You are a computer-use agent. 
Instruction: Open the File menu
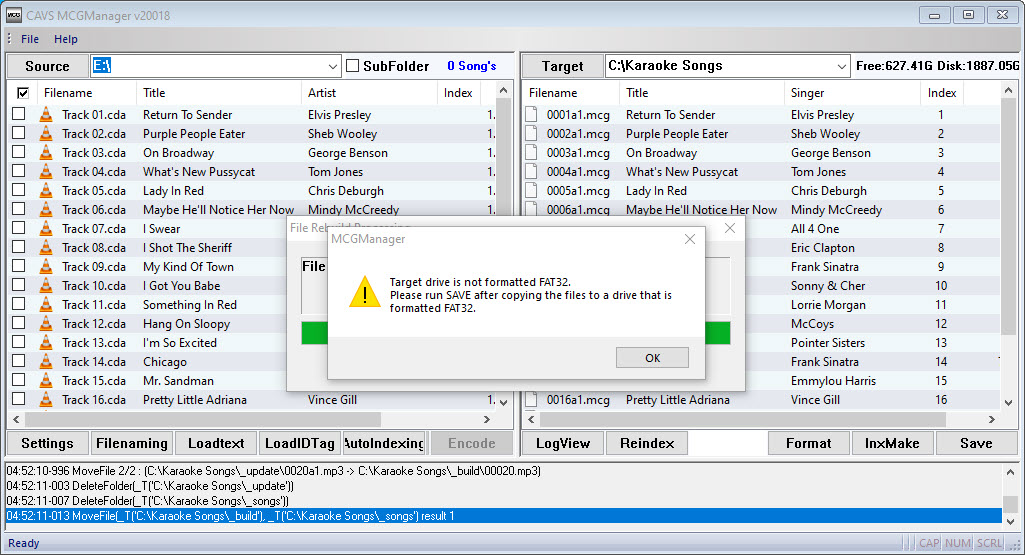(x=29, y=39)
